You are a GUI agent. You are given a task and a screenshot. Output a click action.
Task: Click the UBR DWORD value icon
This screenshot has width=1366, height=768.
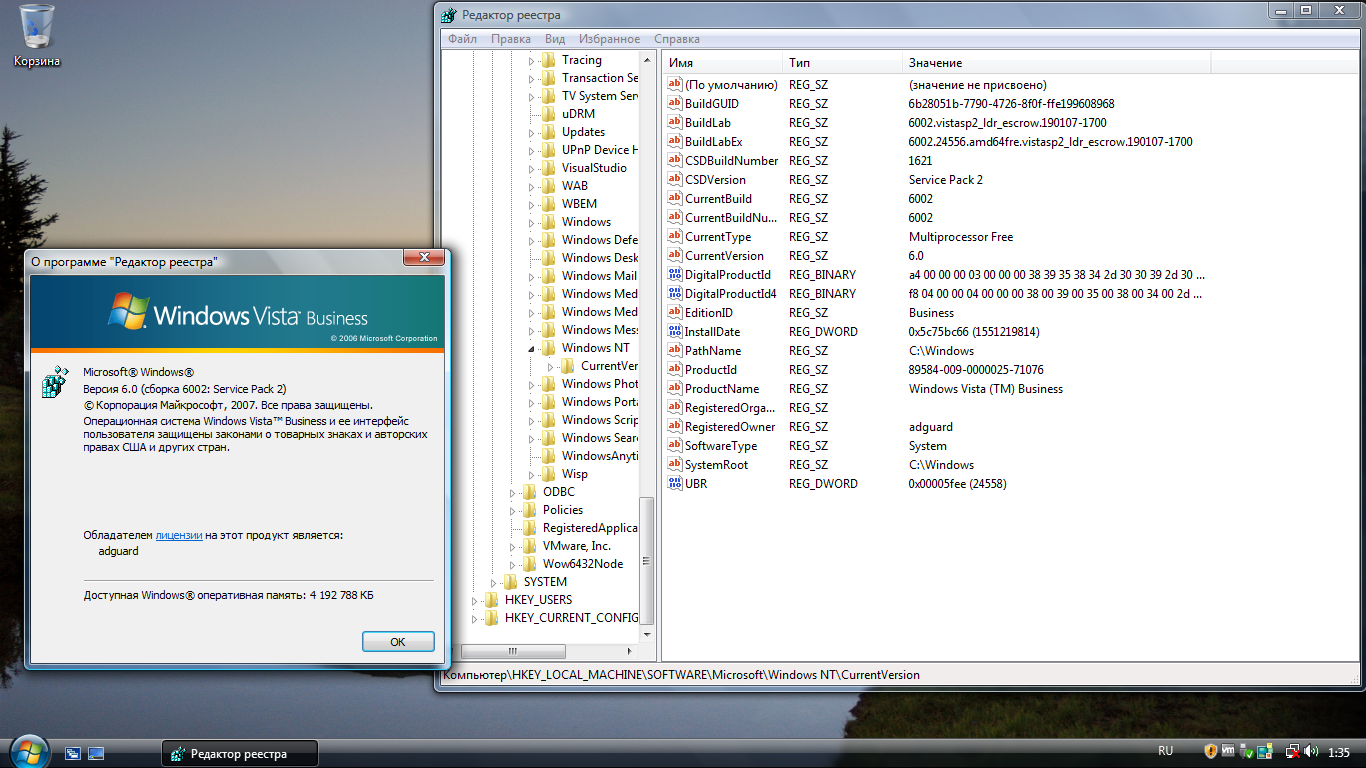675,484
